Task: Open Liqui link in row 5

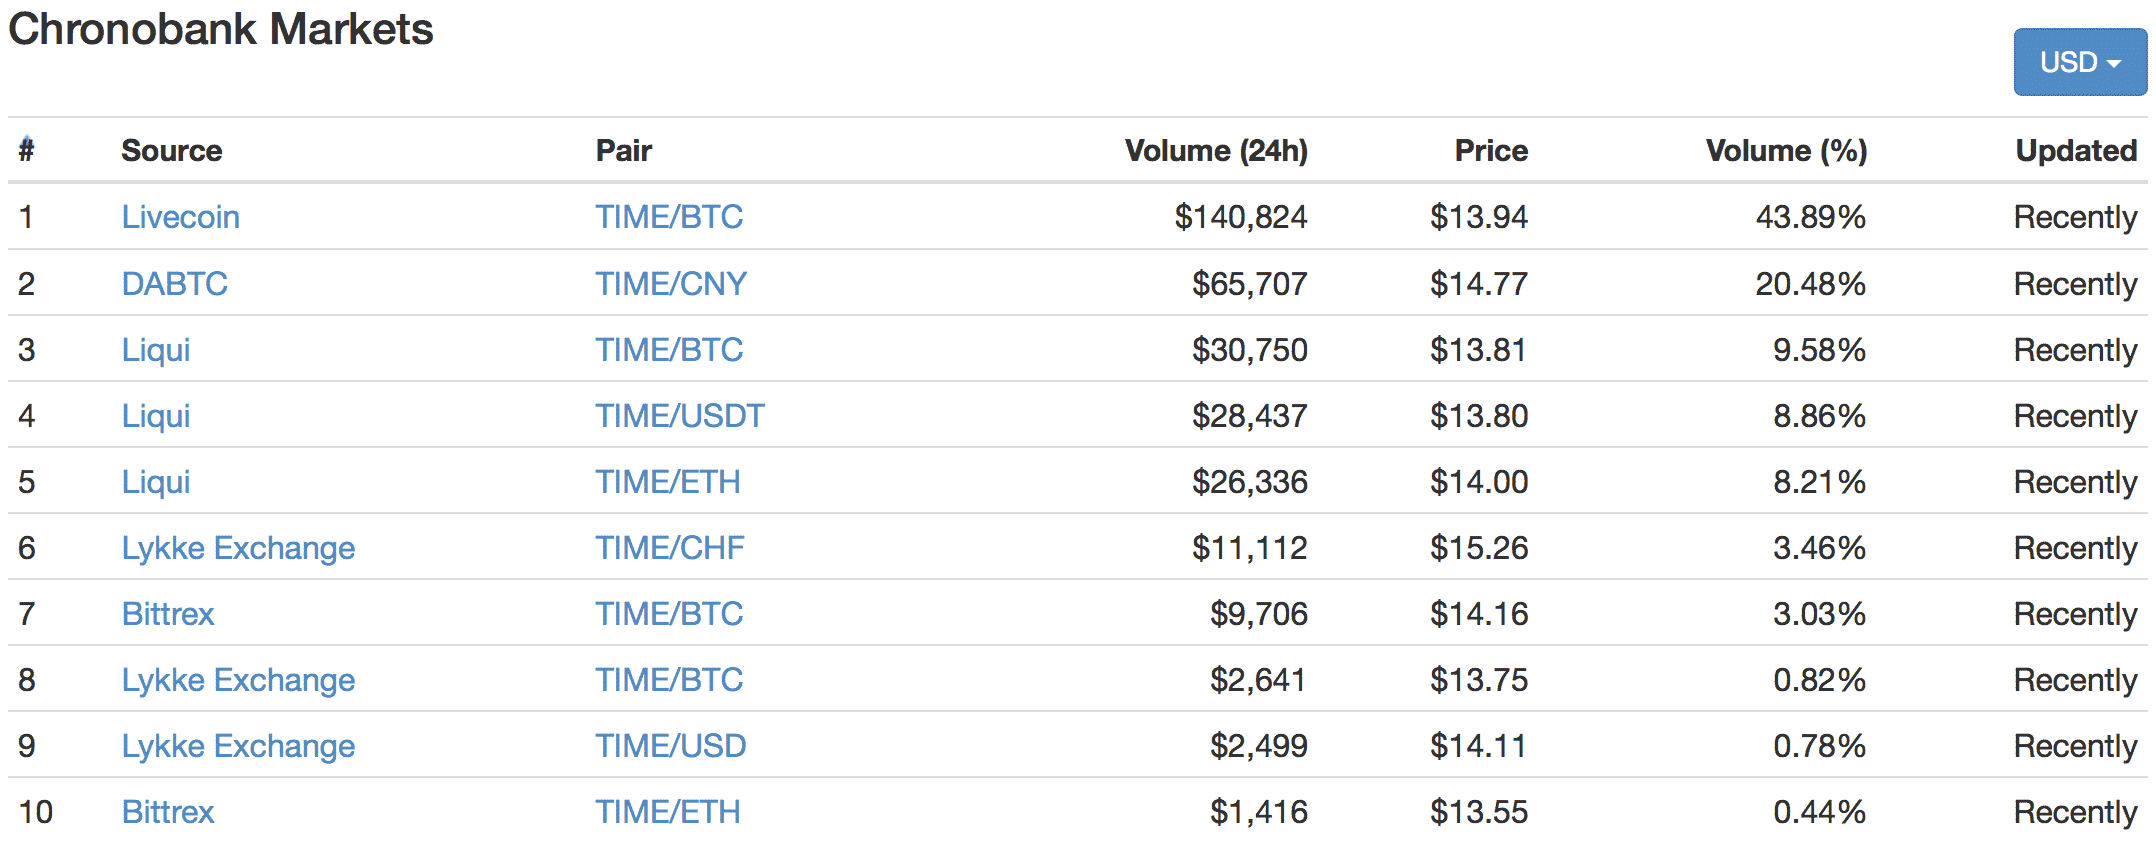Action: pyautogui.click(x=155, y=482)
